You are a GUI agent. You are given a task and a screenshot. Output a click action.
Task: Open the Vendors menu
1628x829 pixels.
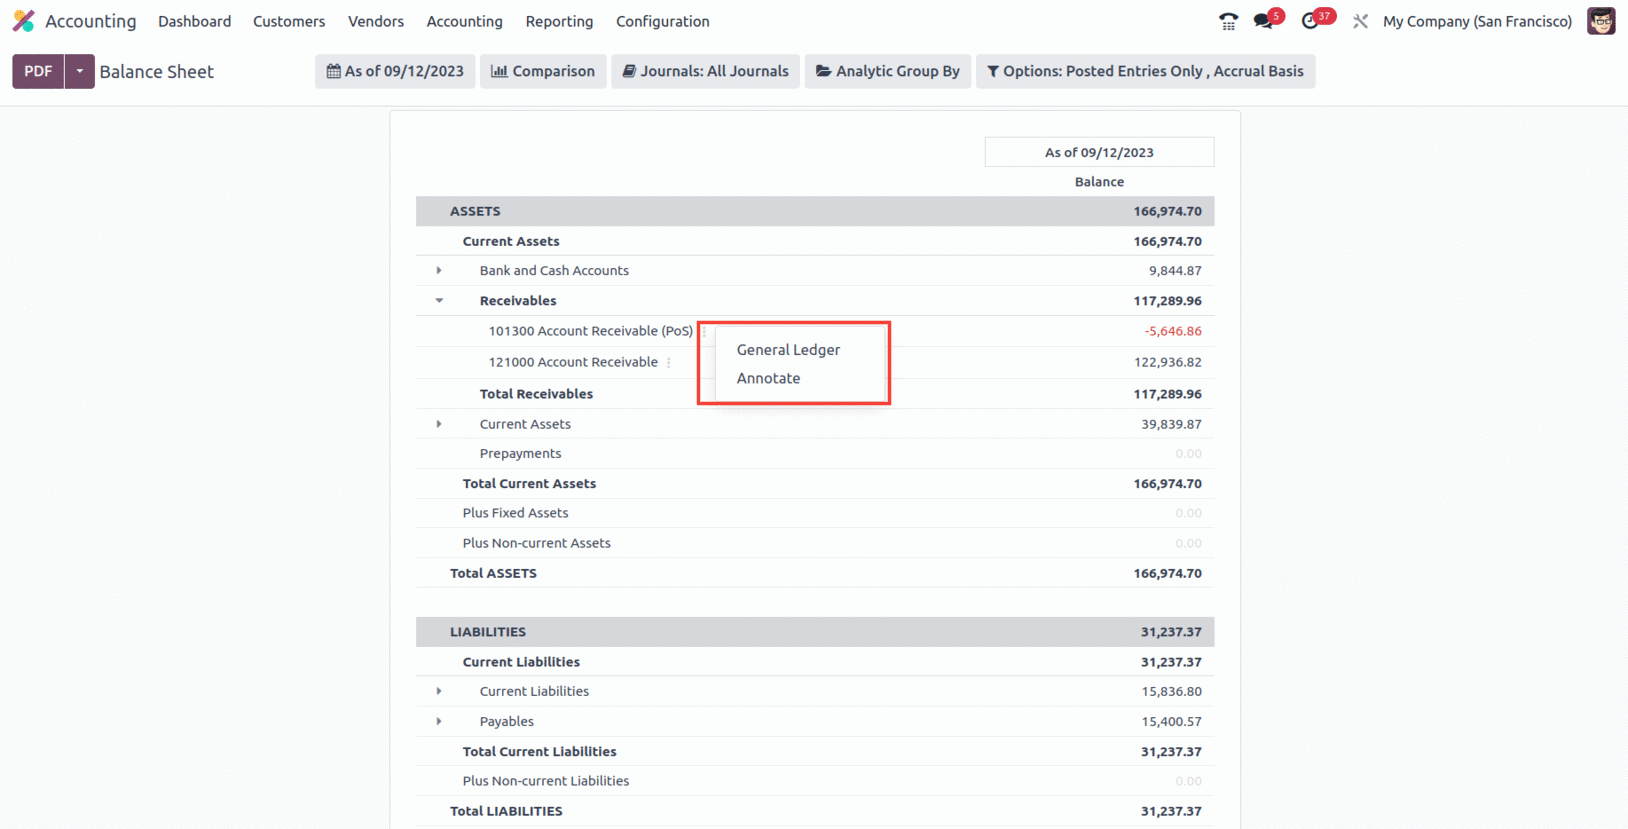click(376, 21)
